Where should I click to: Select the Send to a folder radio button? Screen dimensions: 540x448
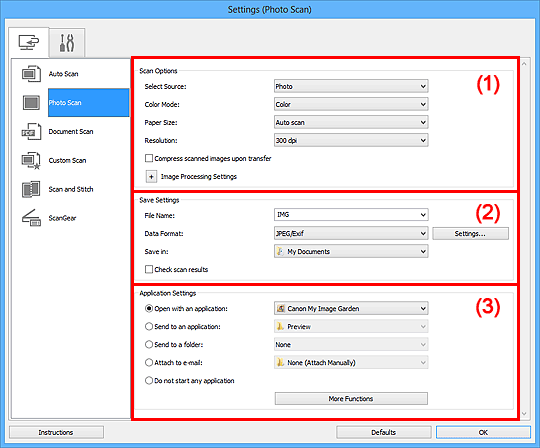point(149,344)
